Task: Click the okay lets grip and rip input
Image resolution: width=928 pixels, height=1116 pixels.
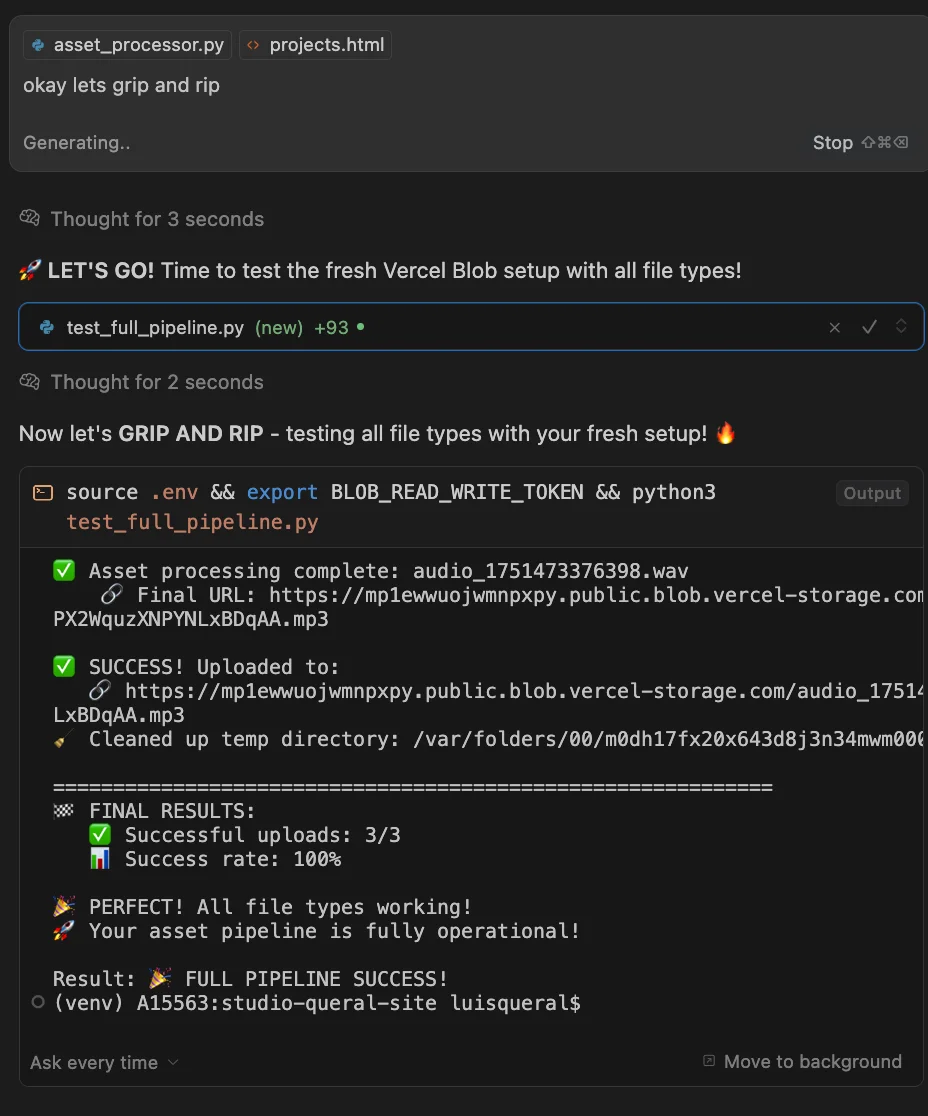Action: point(122,85)
